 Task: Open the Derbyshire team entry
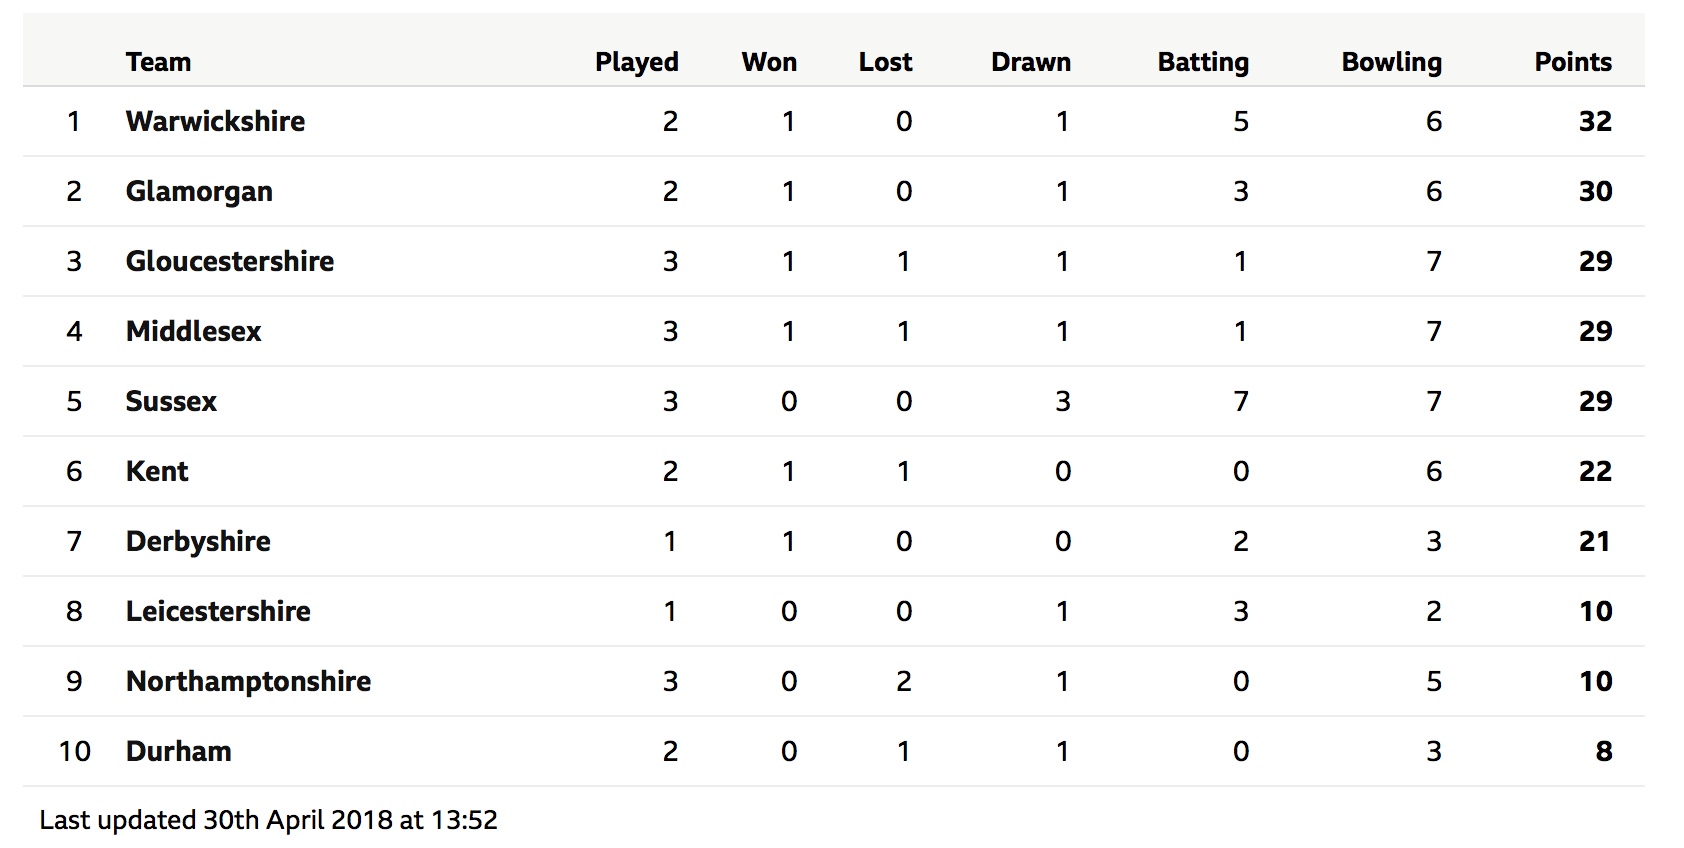(x=198, y=541)
